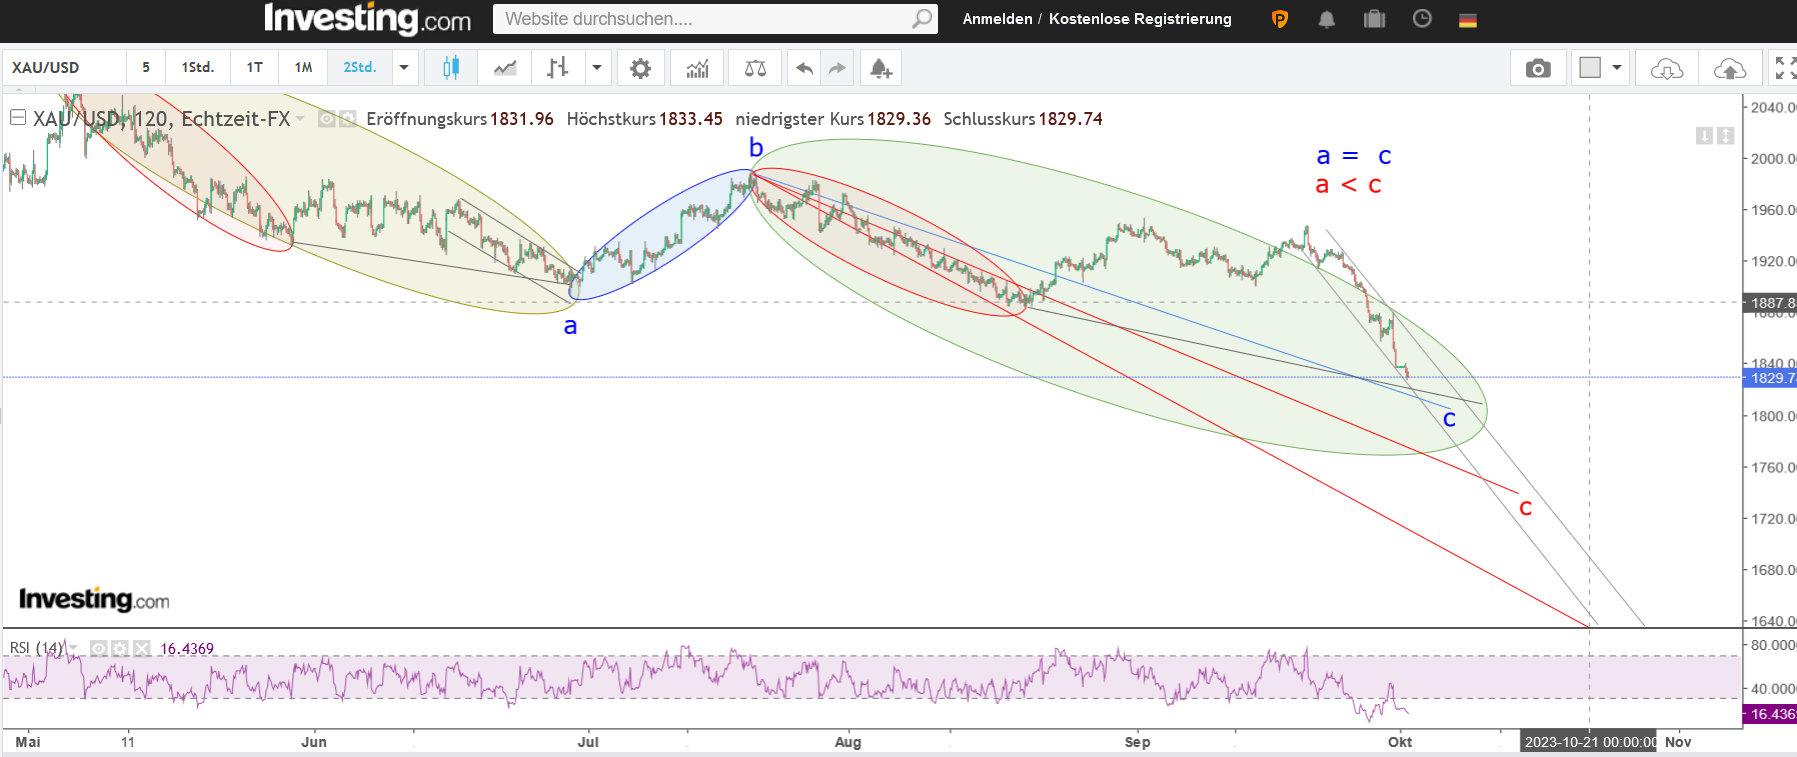Click the blue text a = c
1797x757 pixels.
pos(1354,156)
